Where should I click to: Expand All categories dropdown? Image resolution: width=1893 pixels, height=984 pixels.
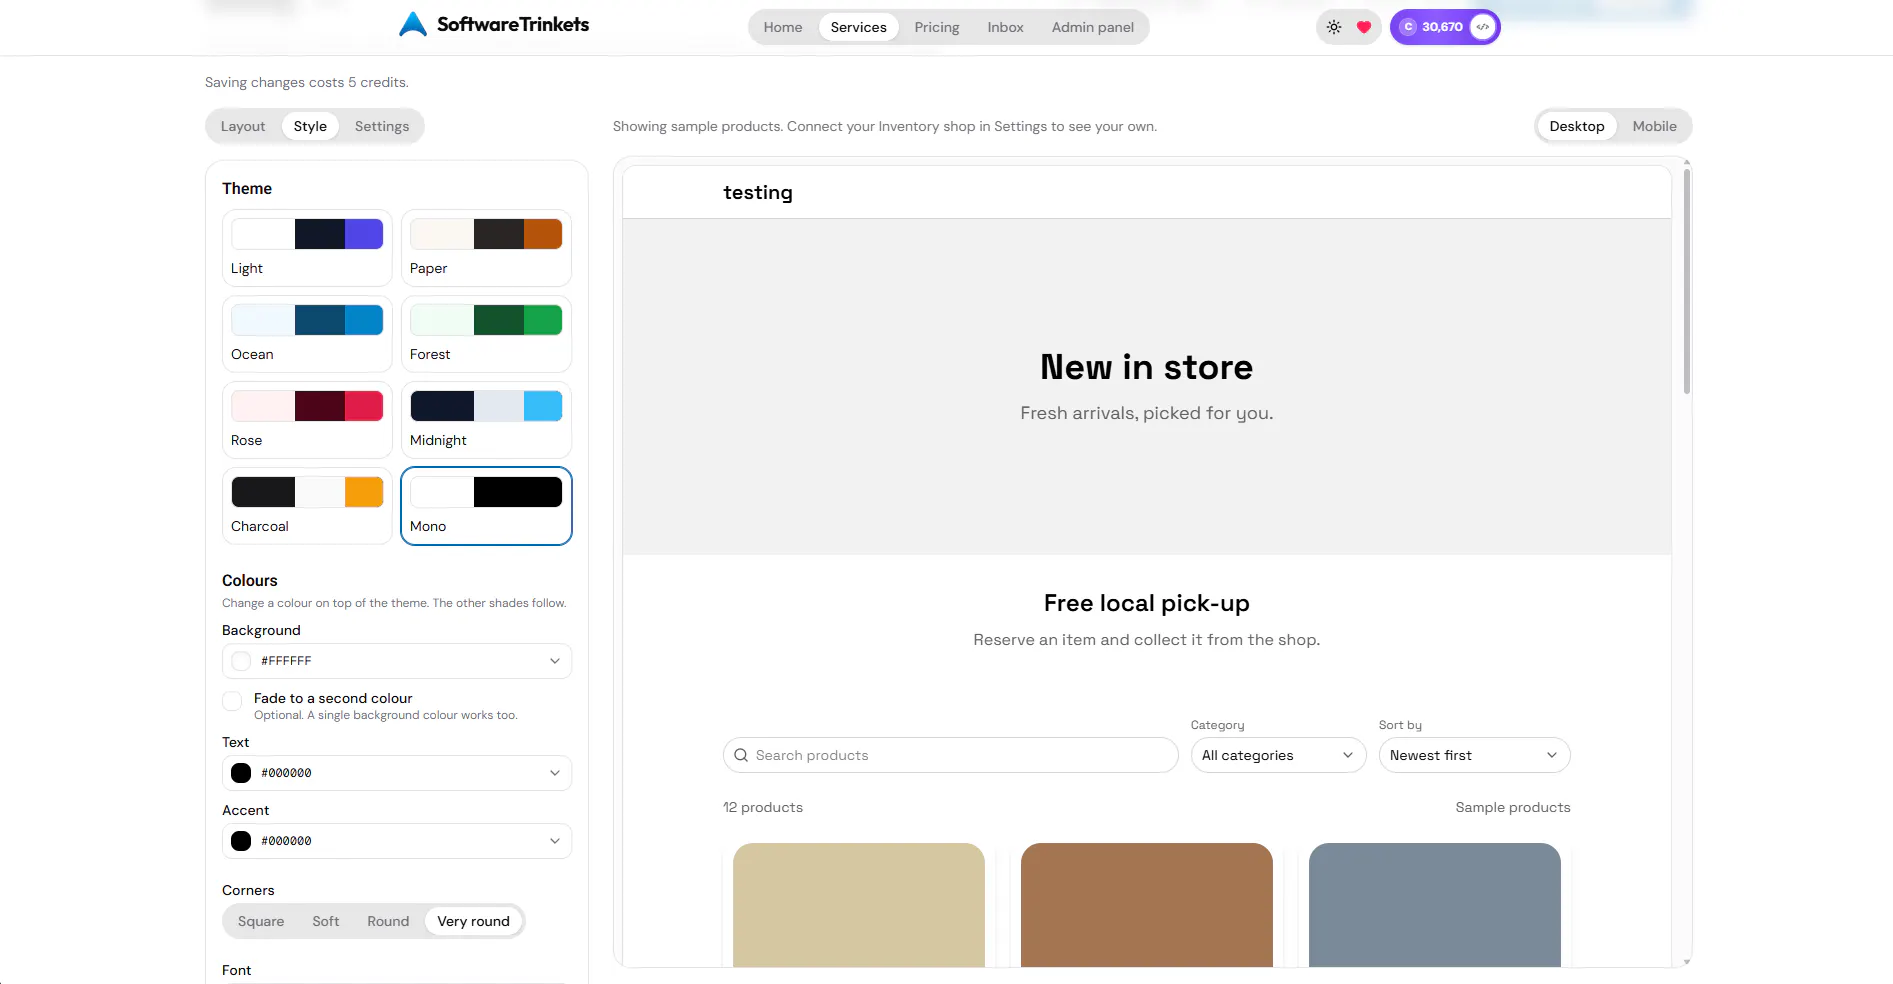[1278, 755]
